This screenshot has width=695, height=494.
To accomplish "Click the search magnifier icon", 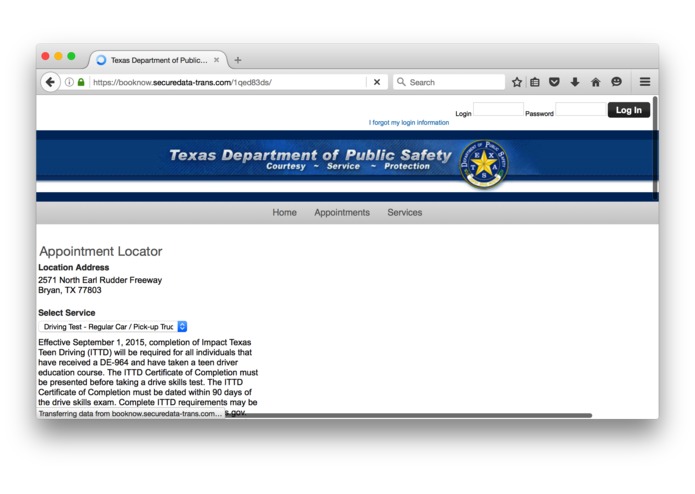I will pyautogui.click(x=401, y=82).
